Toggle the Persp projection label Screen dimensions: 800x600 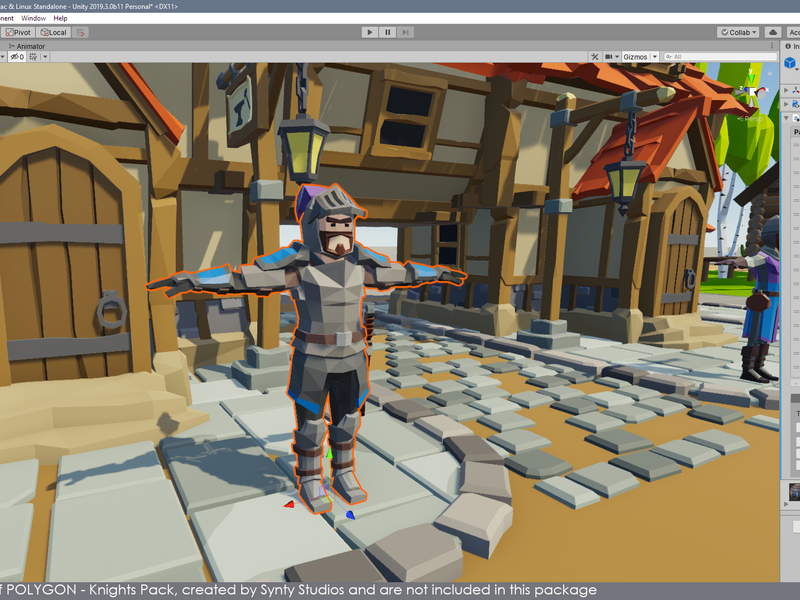coord(749,118)
